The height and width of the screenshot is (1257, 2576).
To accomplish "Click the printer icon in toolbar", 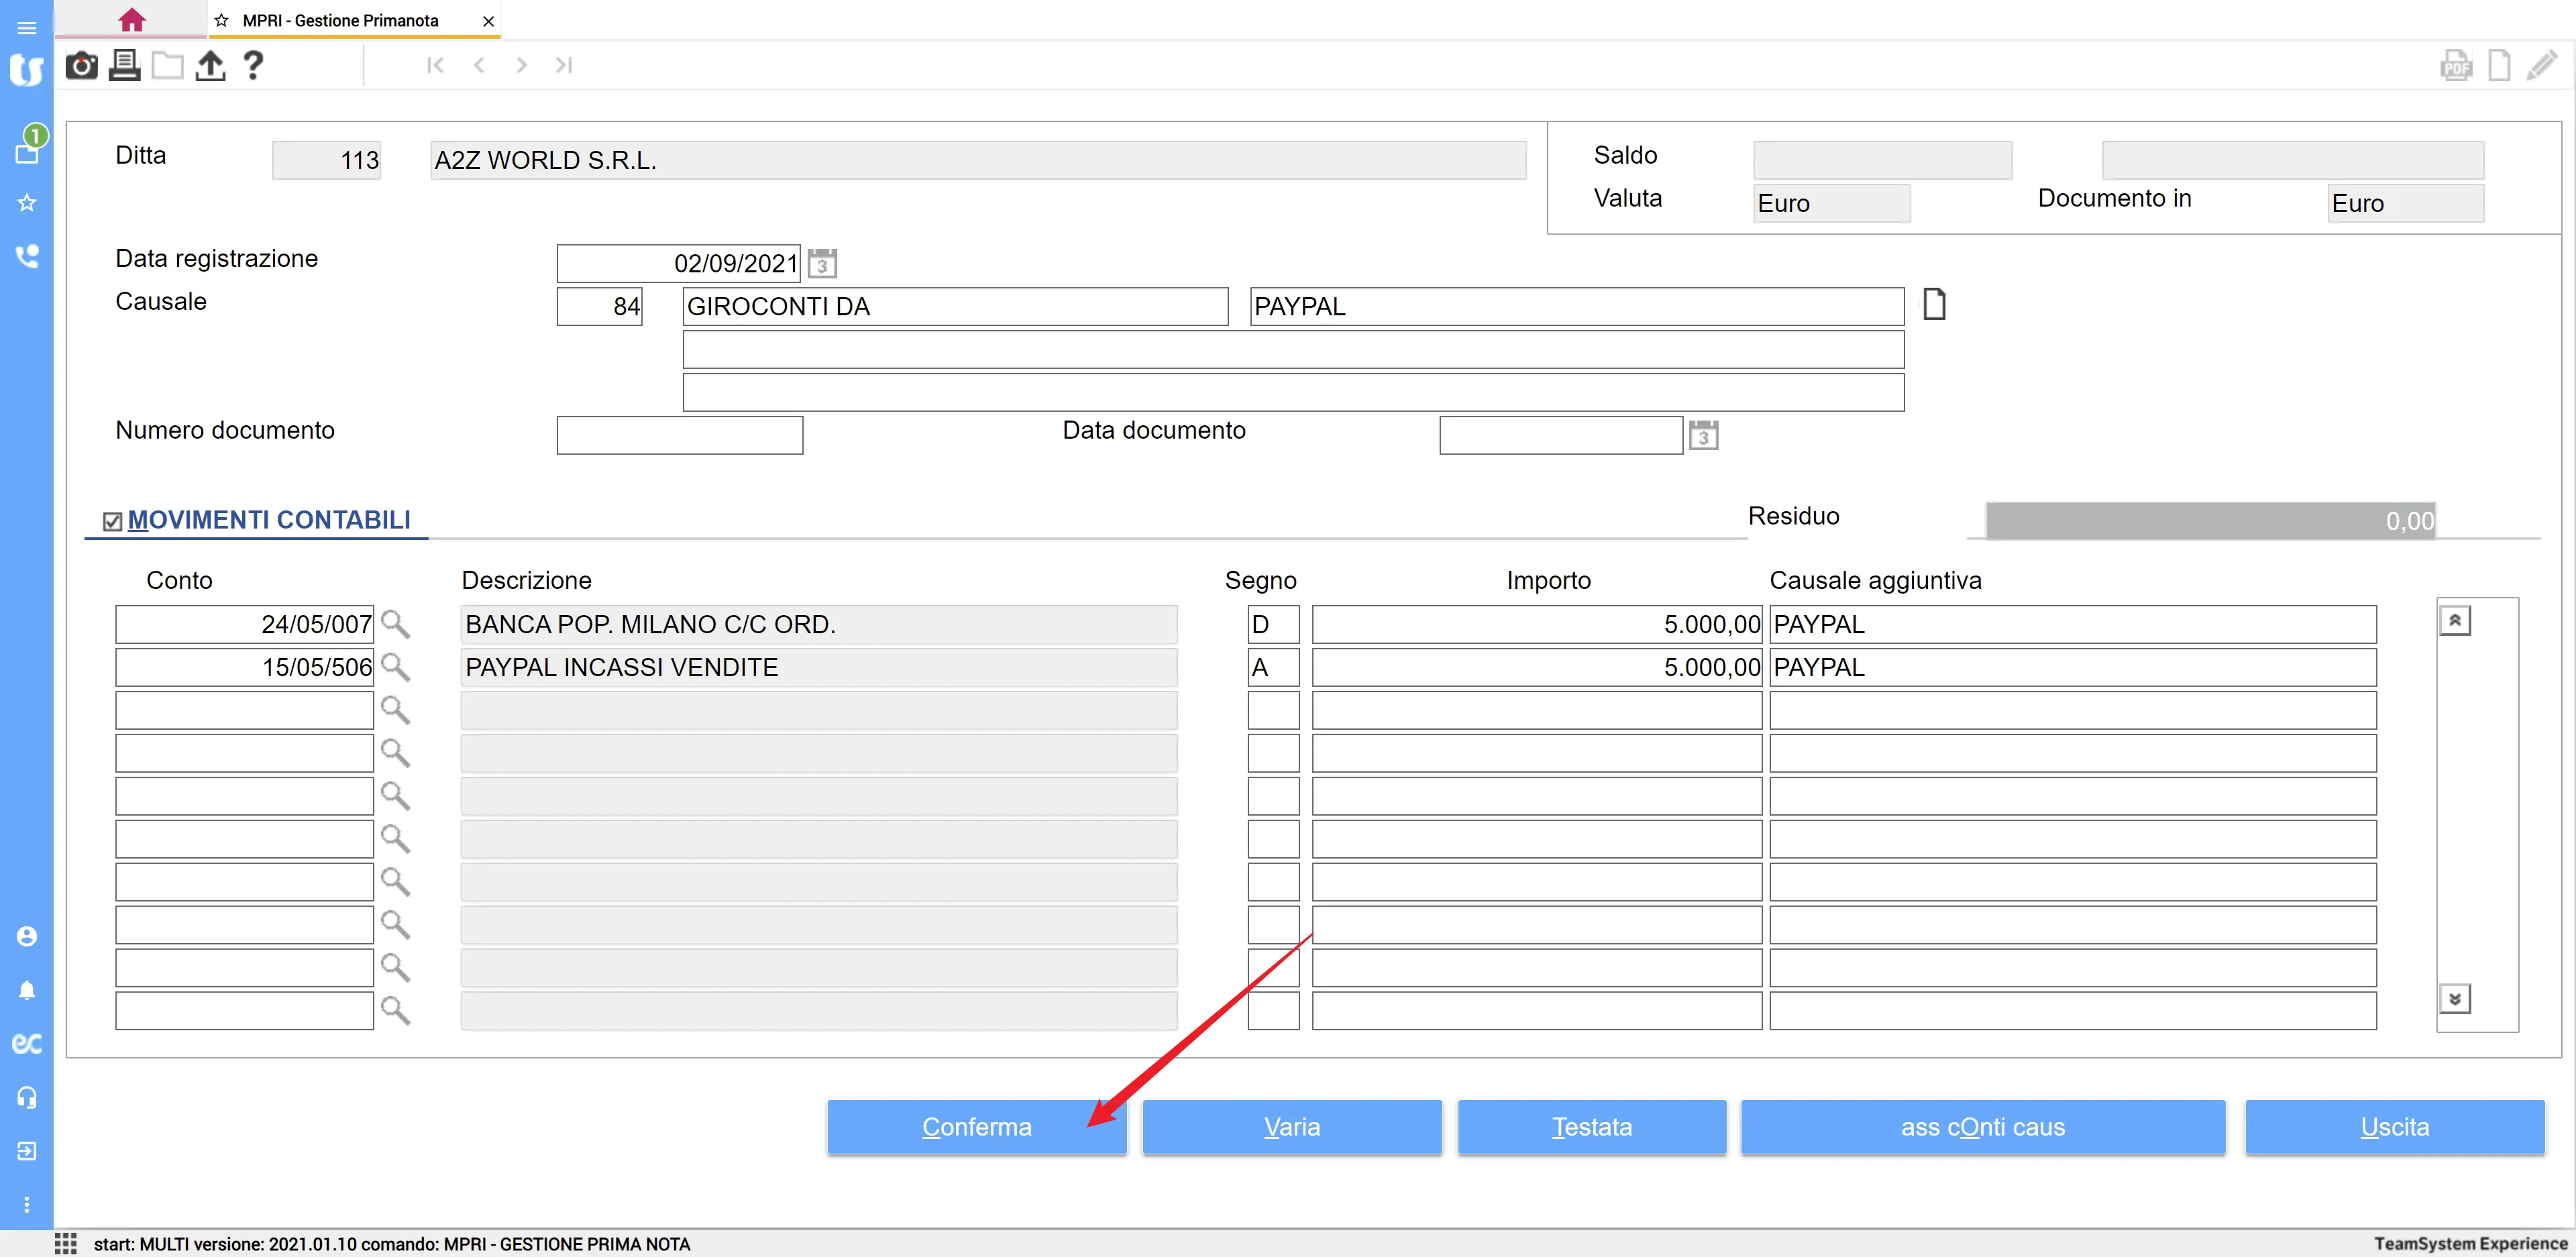I will click(124, 66).
